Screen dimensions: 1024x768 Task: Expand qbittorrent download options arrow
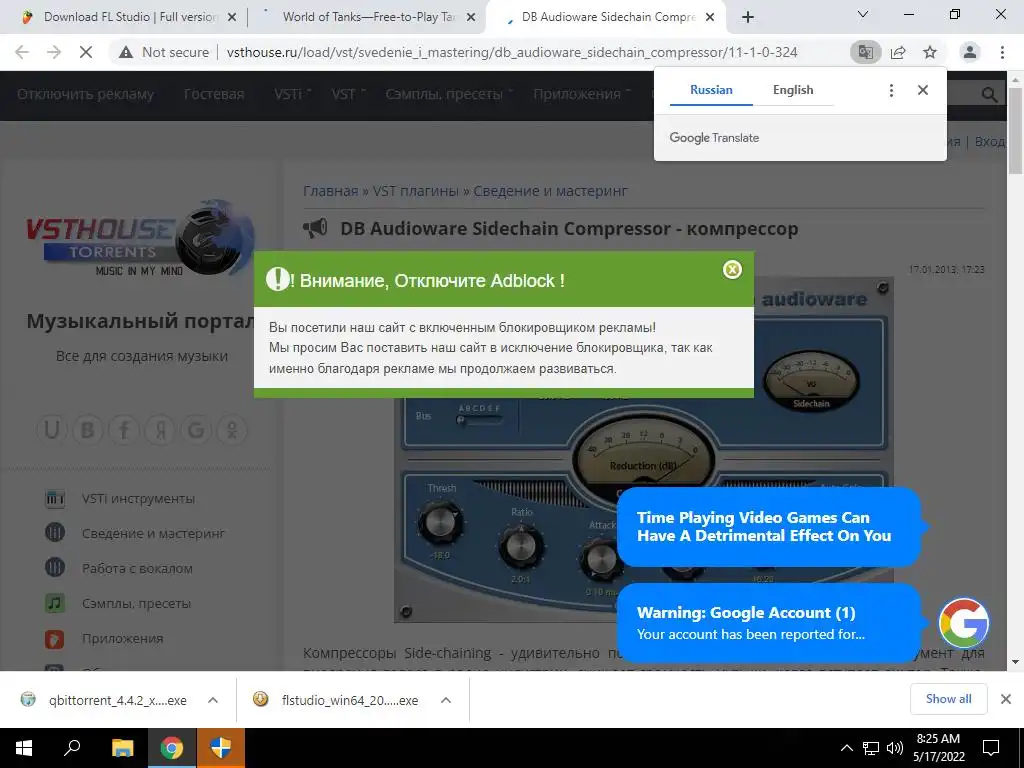point(213,700)
